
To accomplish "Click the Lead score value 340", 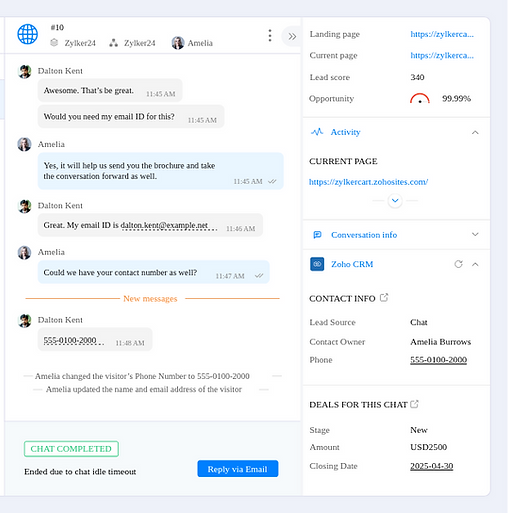I will pos(417,77).
